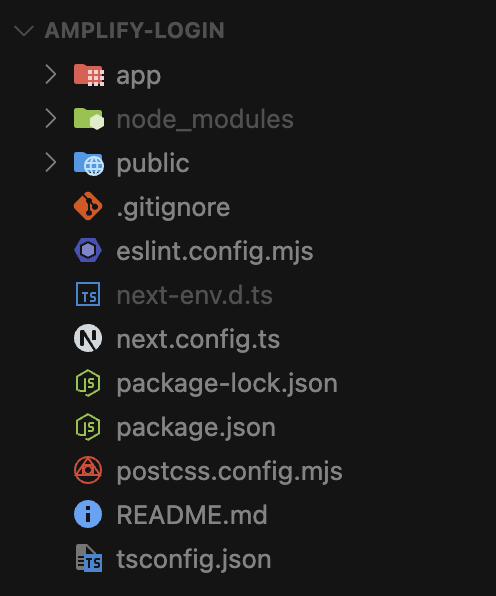Open package-lock.json in the explorer
This screenshot has height=596, width=496.
(227, 383)
